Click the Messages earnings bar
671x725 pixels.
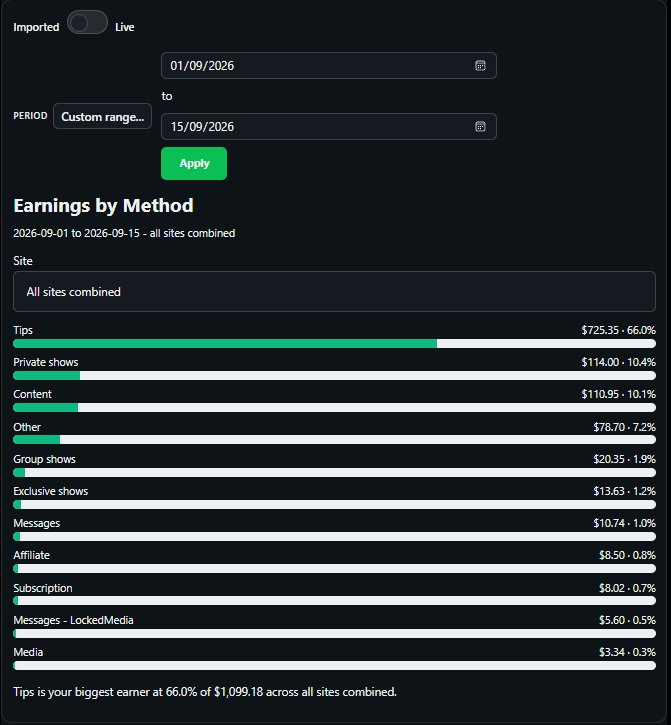tap(334, 536)
